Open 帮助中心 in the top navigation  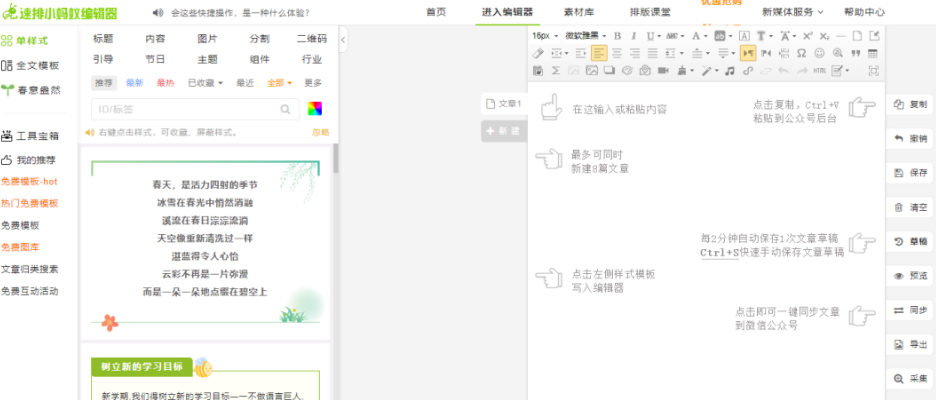[864, 12]
